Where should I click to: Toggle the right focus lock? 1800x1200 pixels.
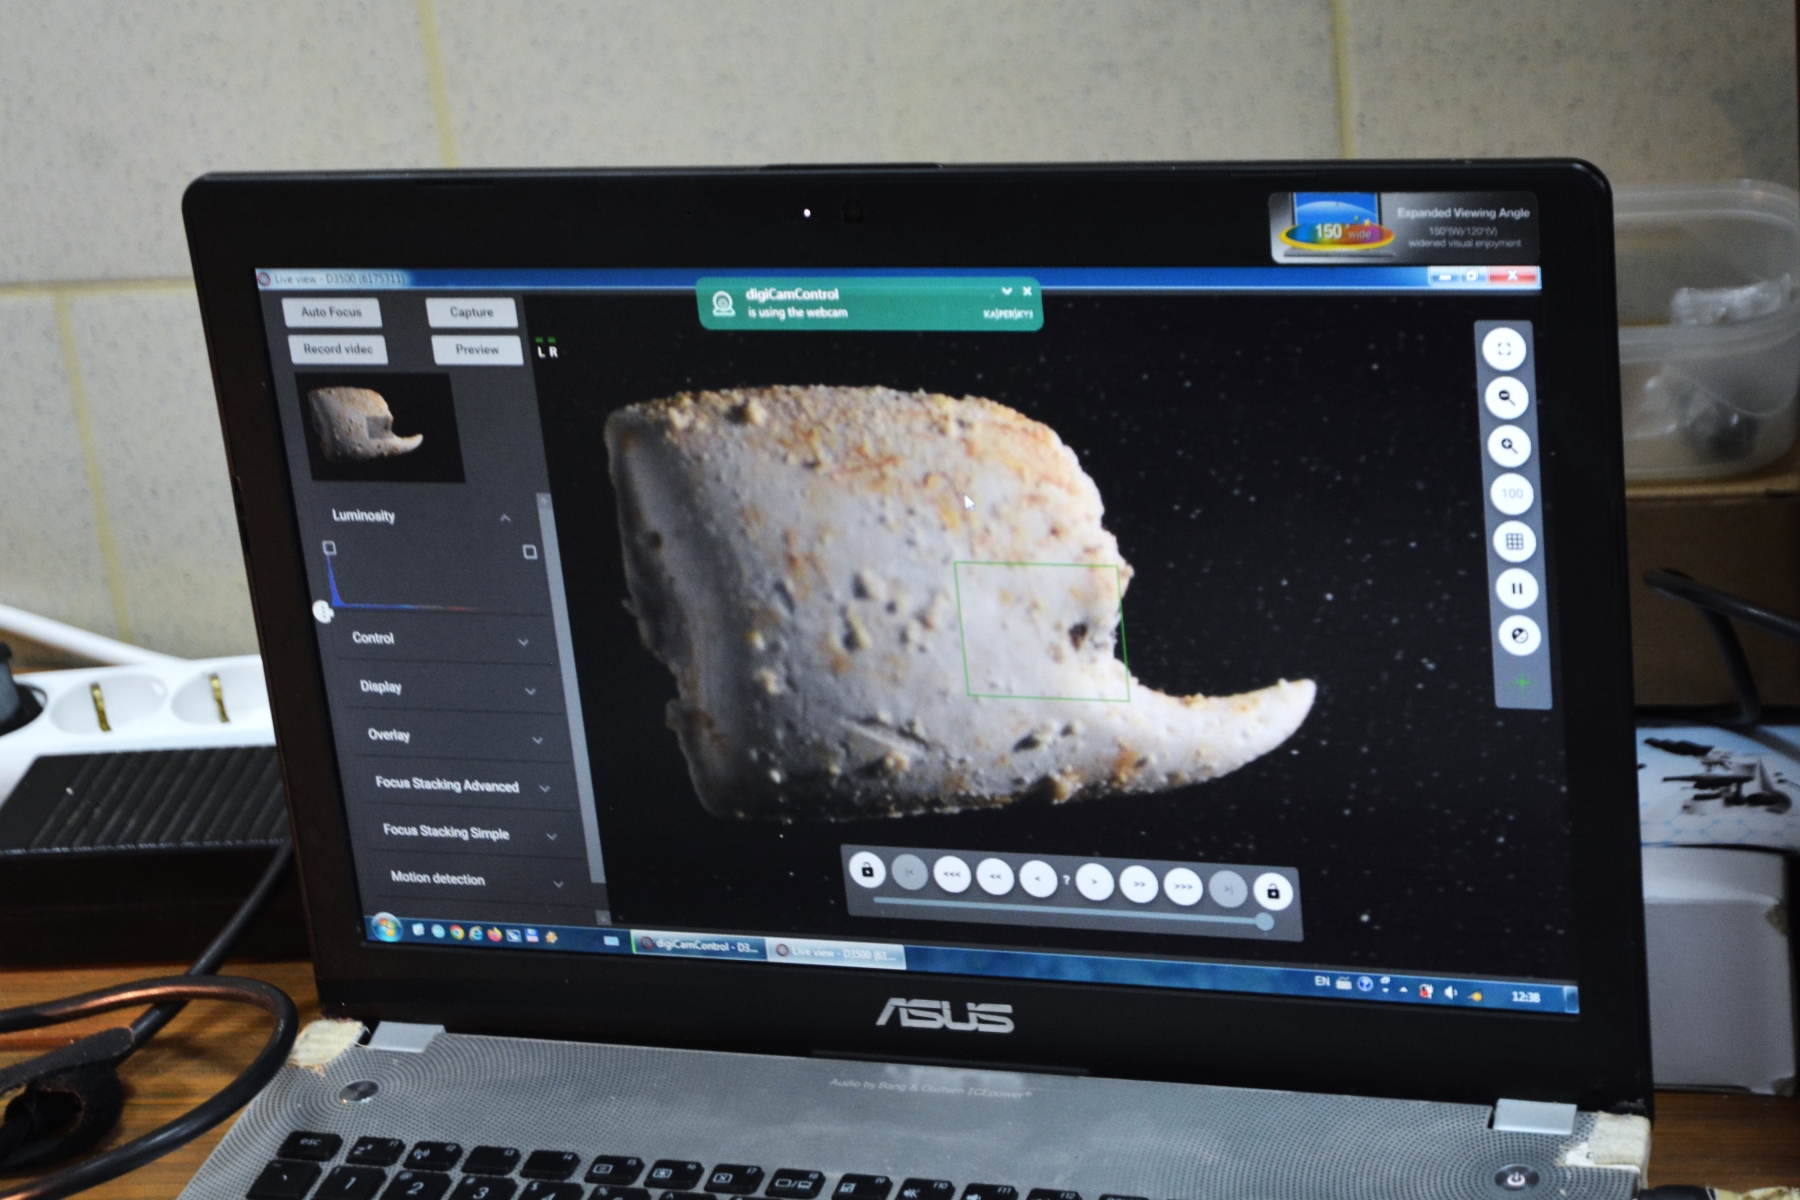click(1272, 890)
